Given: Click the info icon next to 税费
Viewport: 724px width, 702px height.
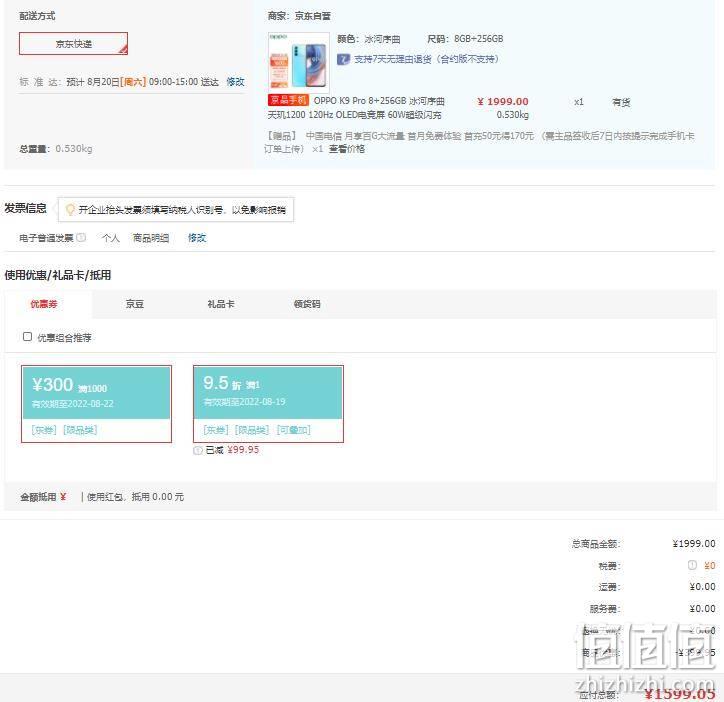Looking at the screenshot, I should 692,565.
